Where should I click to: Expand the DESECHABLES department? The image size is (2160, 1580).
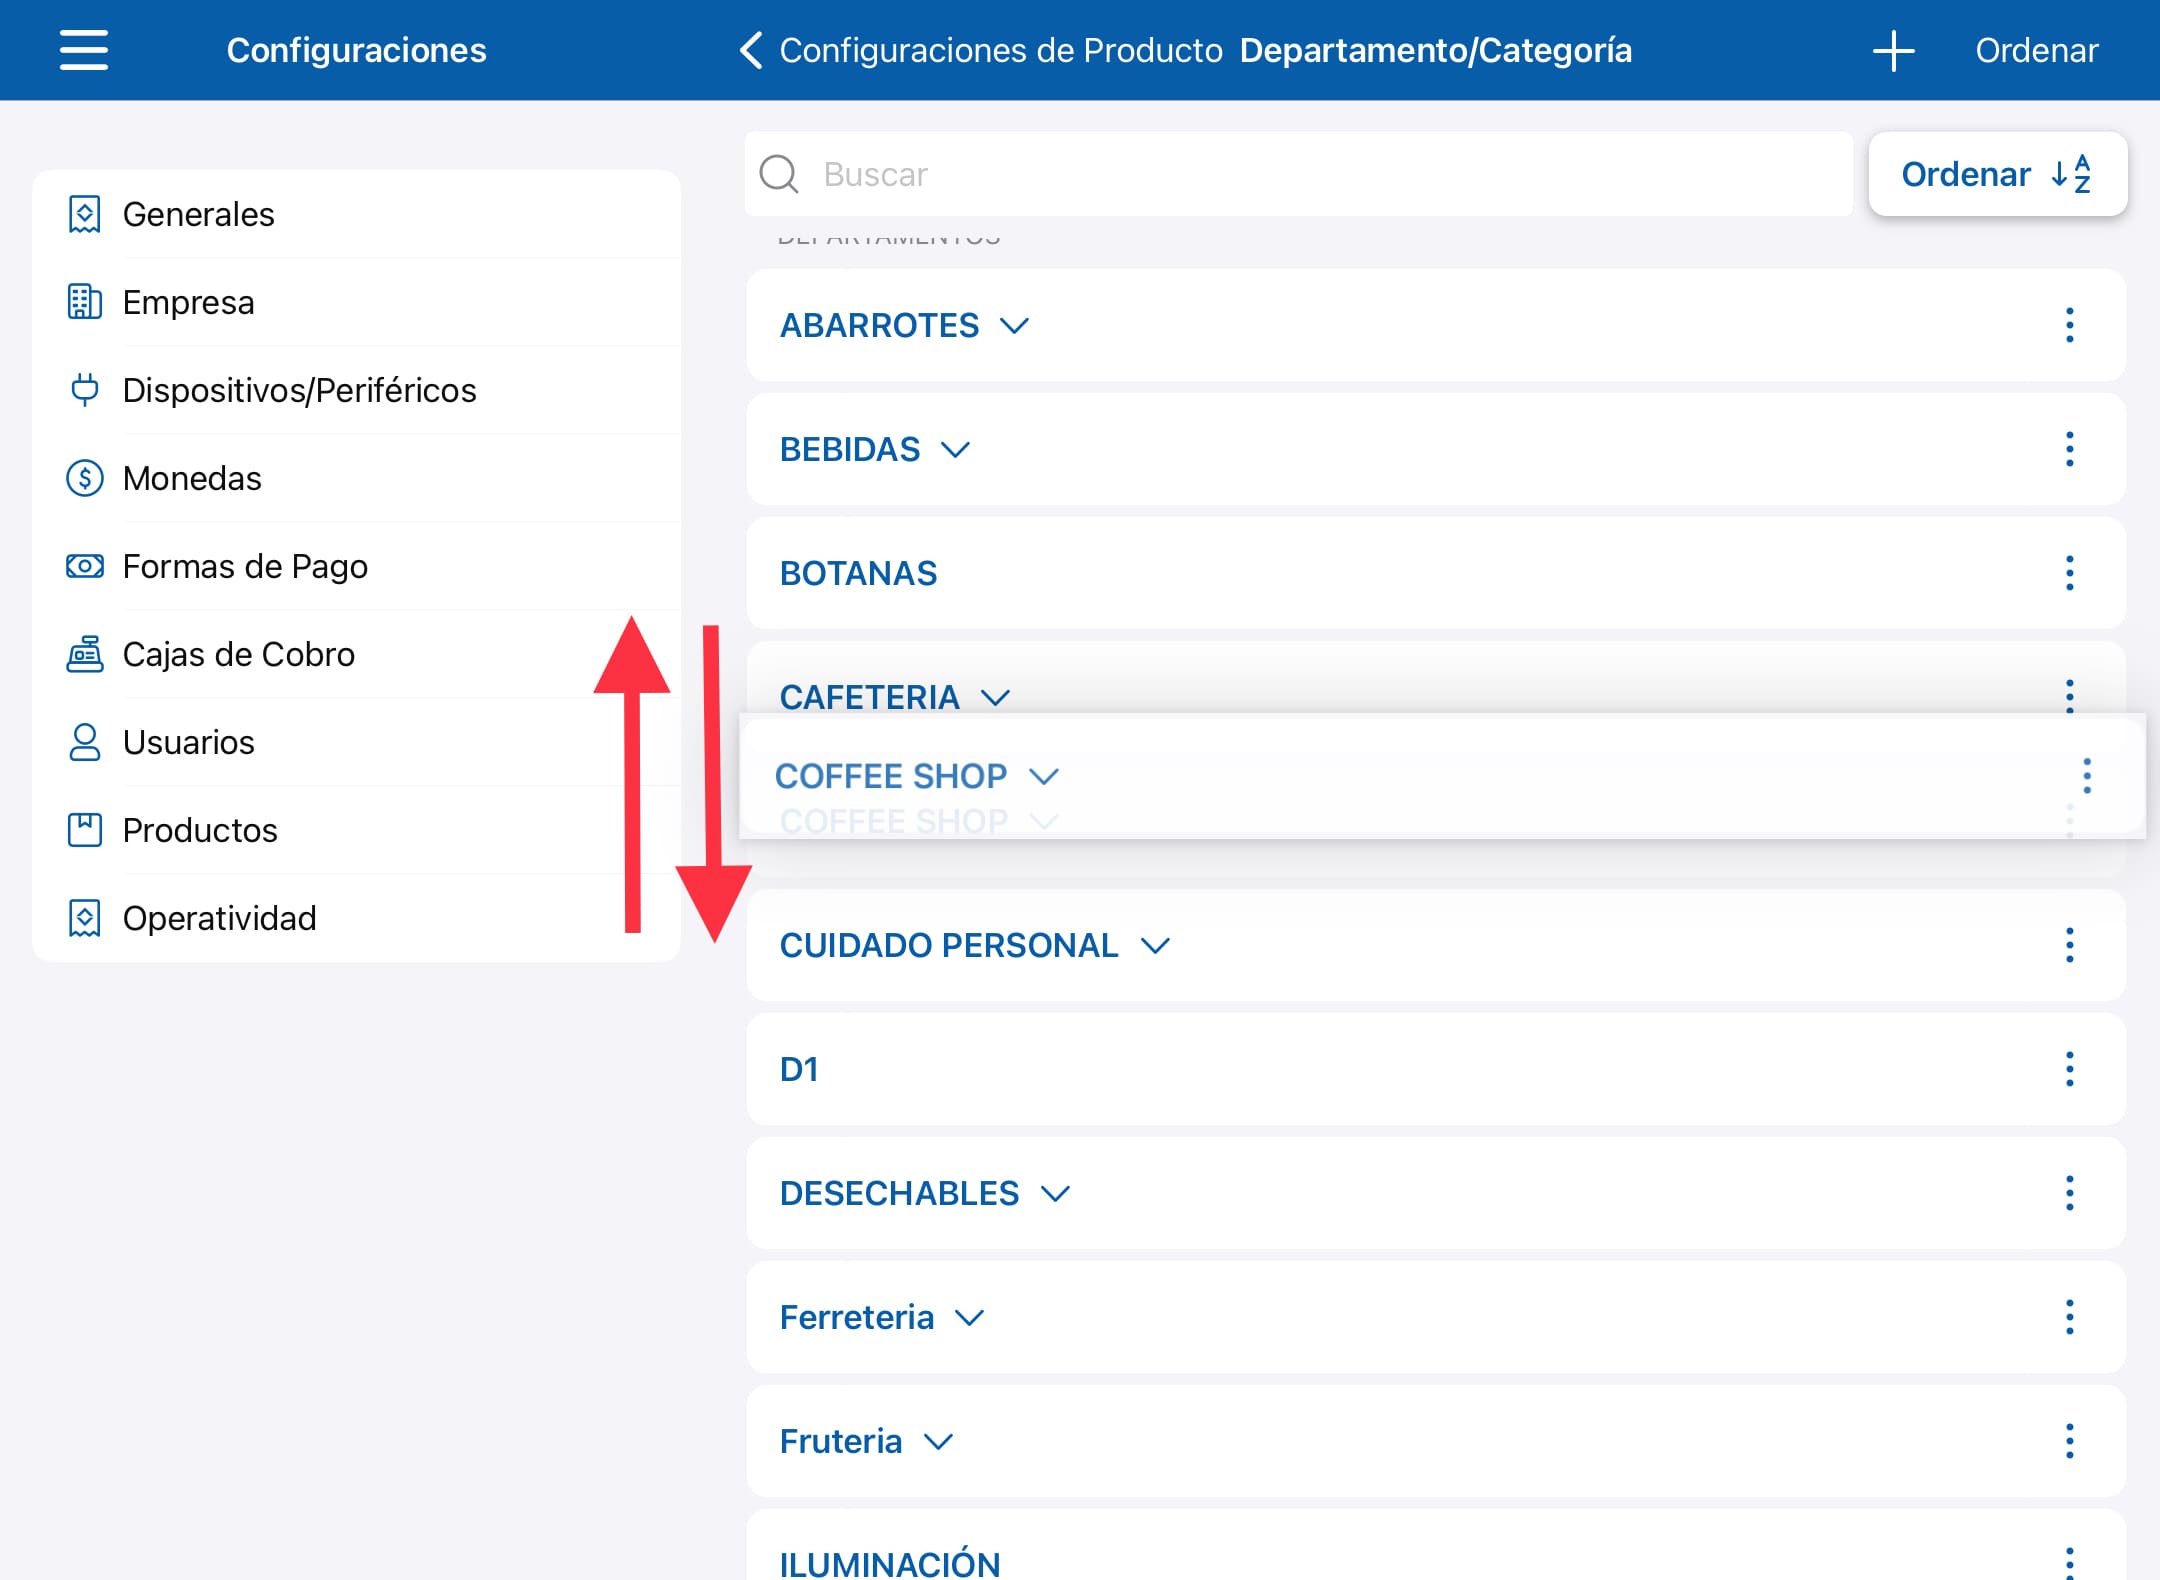click(1055, 1194)
